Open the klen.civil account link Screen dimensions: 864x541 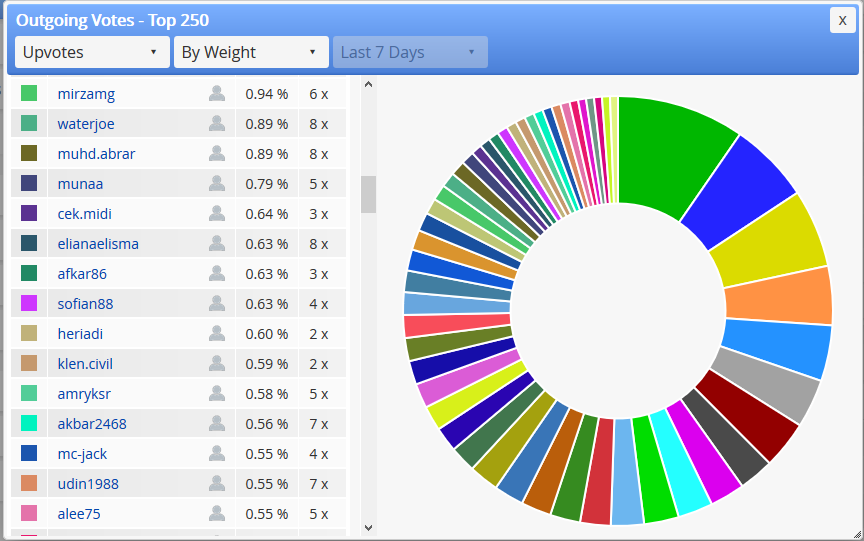pos(85,364)
